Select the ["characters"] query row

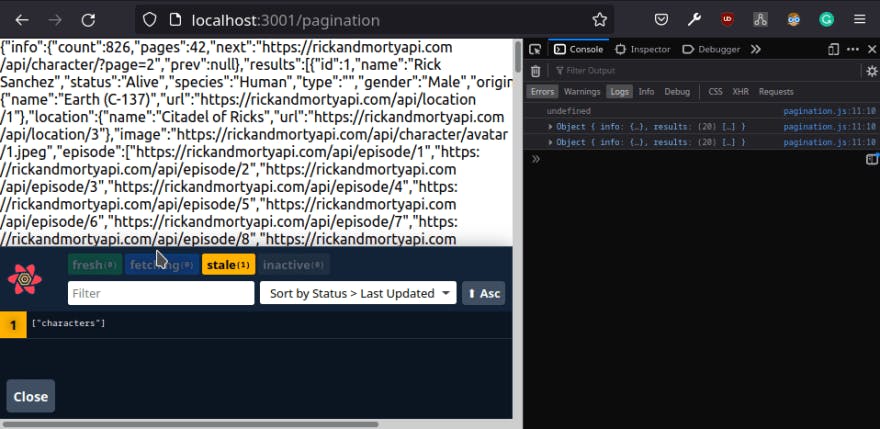click(256, 325)
